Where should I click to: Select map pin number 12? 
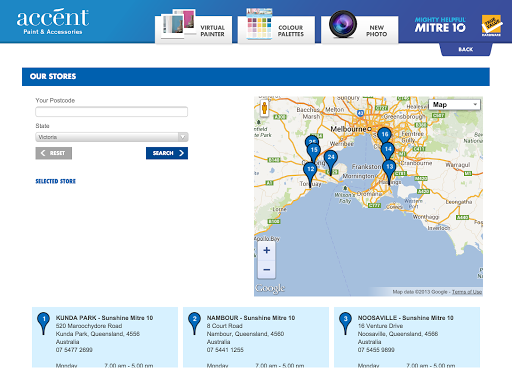(310, 170)
